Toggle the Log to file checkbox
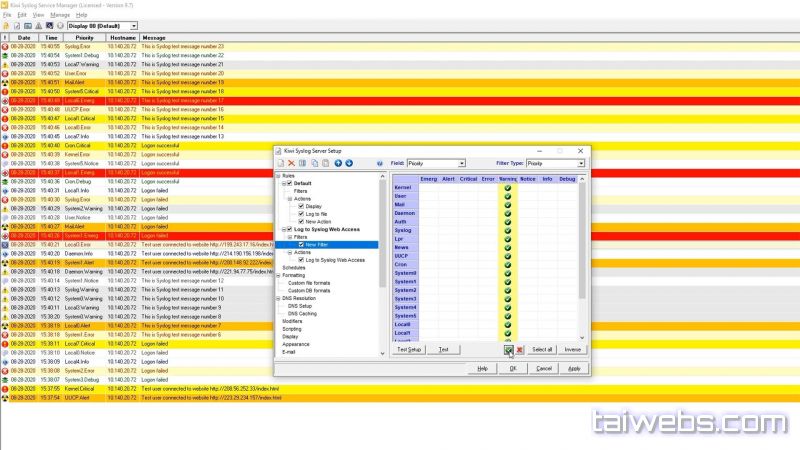800x450 pixels. point(301,214)
